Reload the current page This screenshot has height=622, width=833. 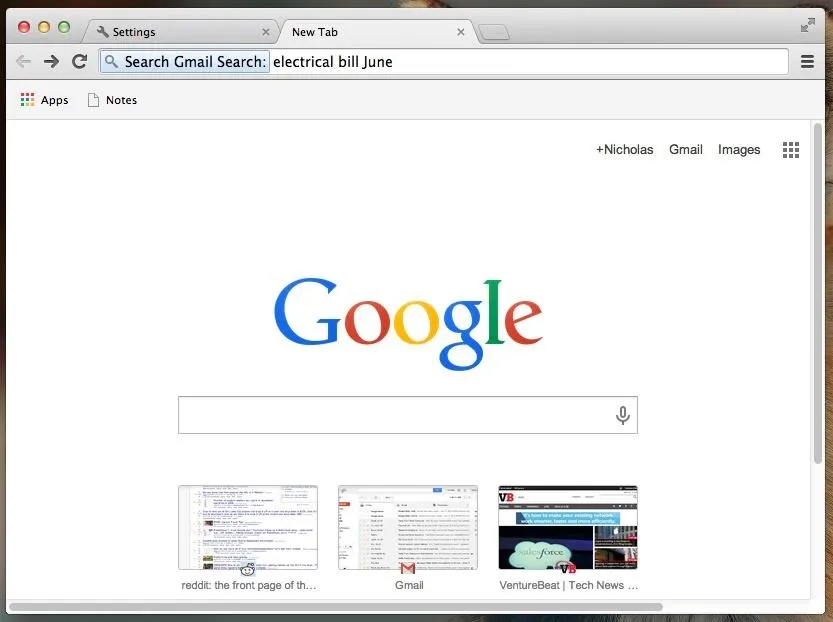[x=80, y=62]
